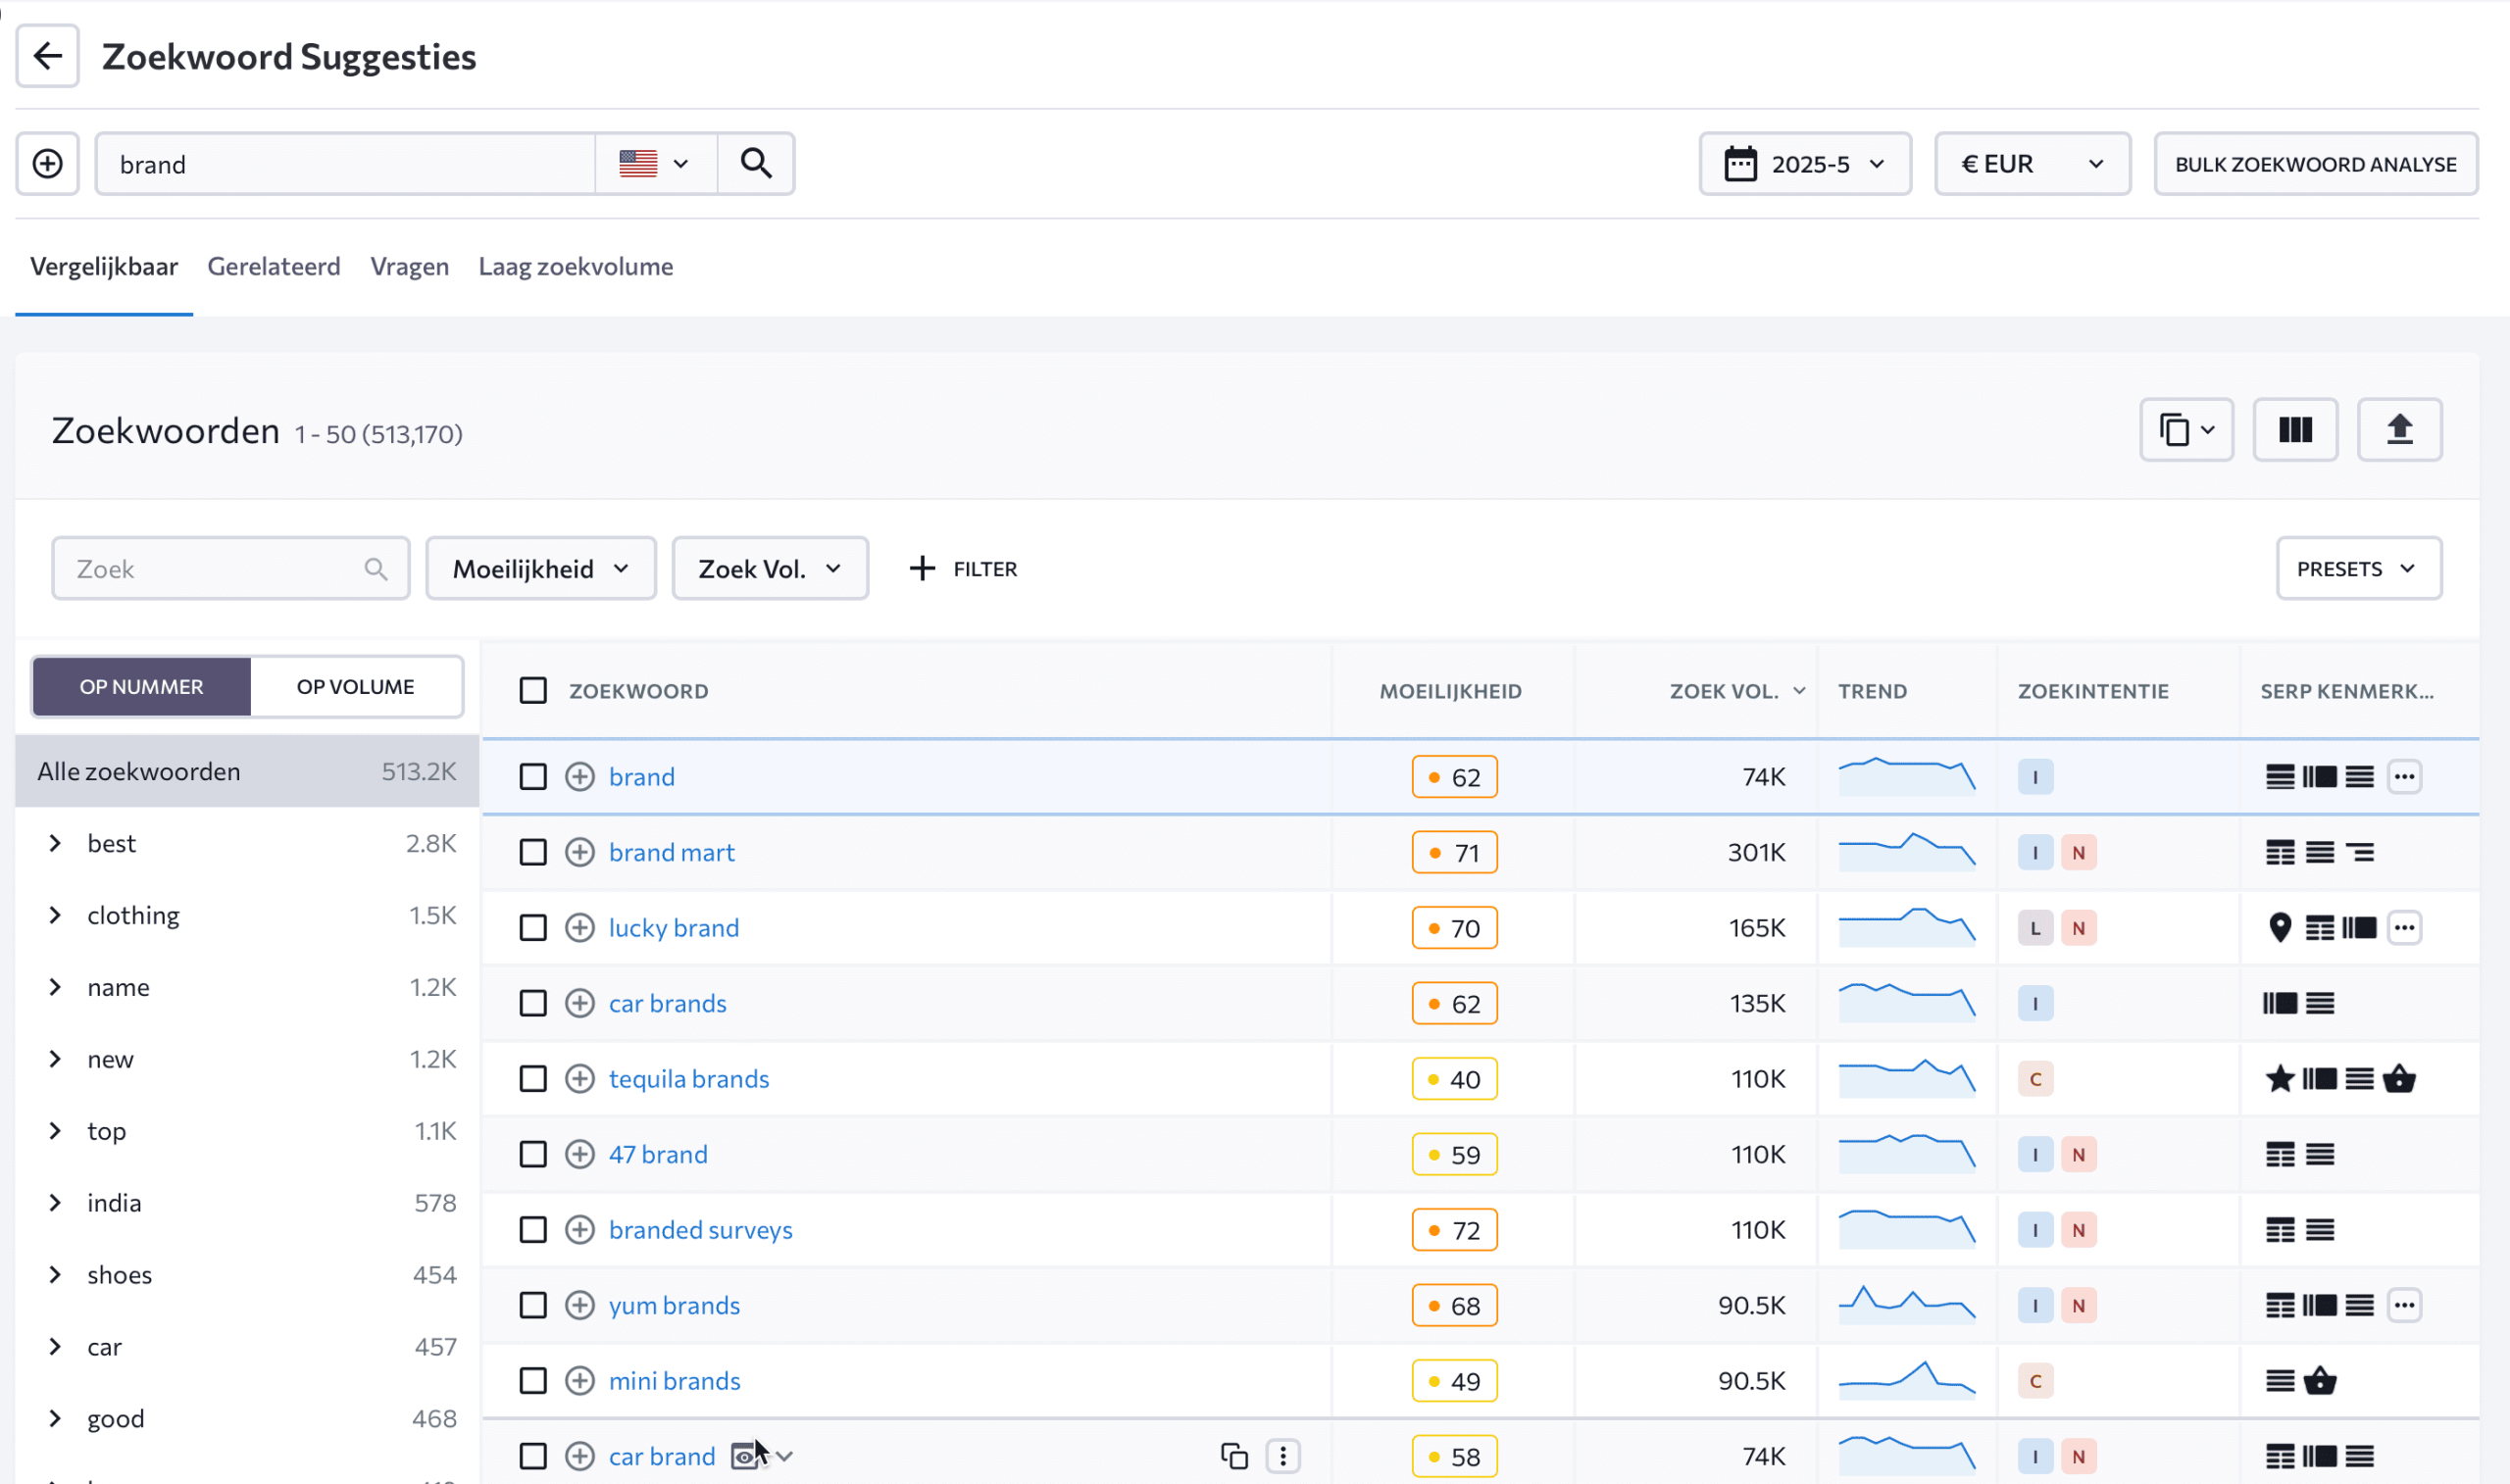The width and height of the screenshot is (2510, 1484).
Task: Open three-dot menu in 'car brand' row
Action: coord(1283,1456)
